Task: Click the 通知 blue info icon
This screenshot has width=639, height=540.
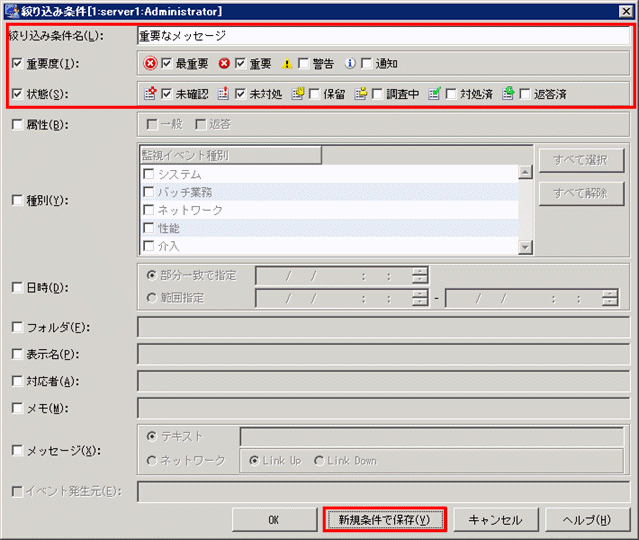Action: [350, 63]
